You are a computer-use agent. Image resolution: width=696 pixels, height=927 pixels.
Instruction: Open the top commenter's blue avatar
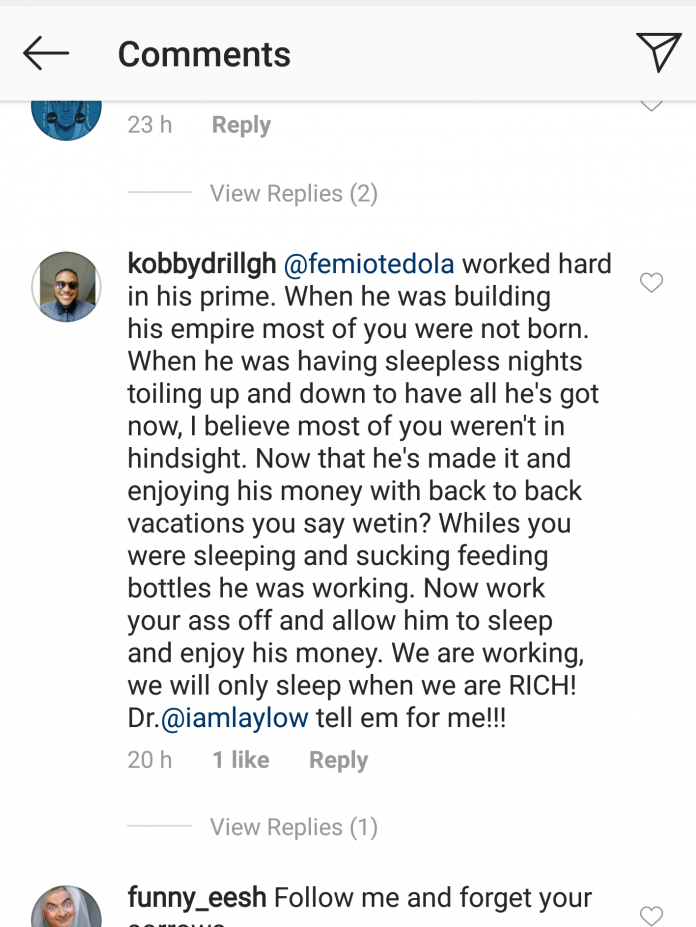pos(67,115)
